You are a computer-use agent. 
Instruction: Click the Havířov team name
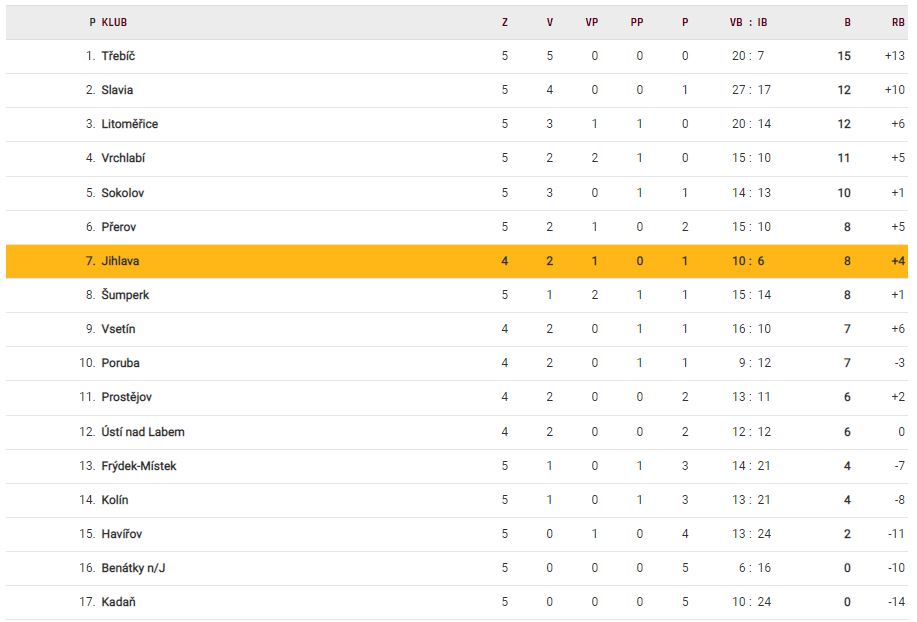pyautogui.click(x=121, y=534)
